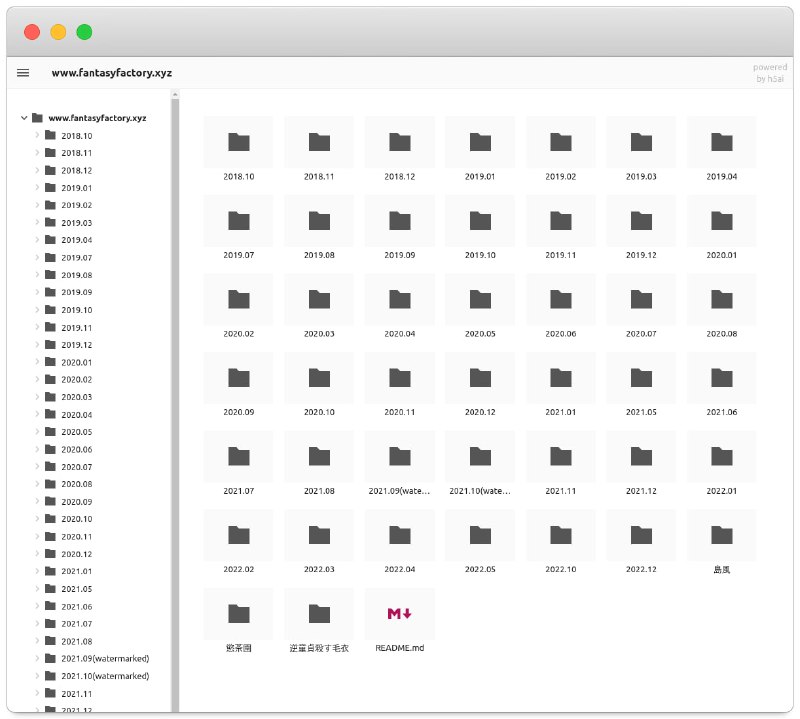This screenshot has width=800, height=719.
Task: Follow the powered by h5ai link
Action: click(x=769, y=73)
